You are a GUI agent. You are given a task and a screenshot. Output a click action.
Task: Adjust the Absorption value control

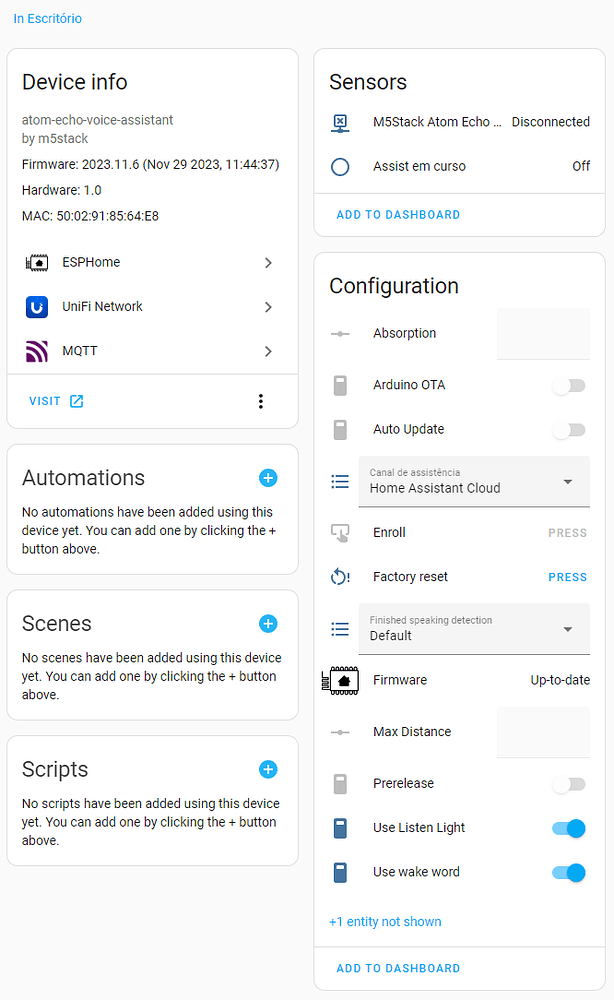pos(543,333)
